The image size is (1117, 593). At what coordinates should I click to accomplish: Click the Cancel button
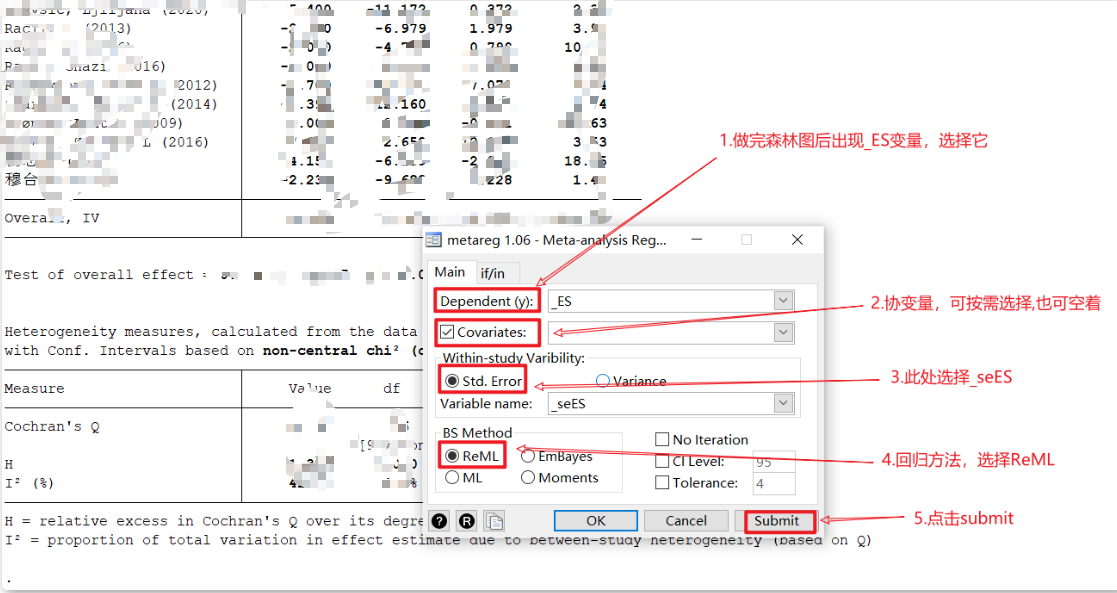click(686, 521)
